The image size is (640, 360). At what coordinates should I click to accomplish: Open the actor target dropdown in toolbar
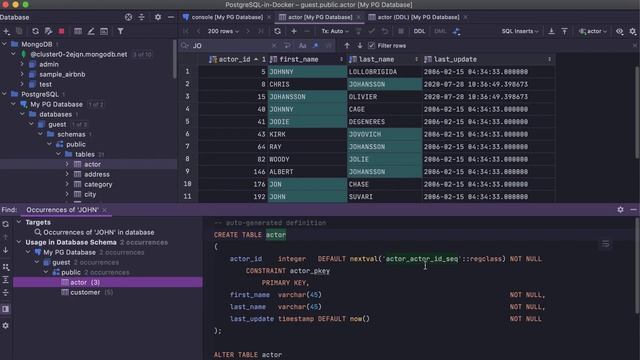point(593,31)
